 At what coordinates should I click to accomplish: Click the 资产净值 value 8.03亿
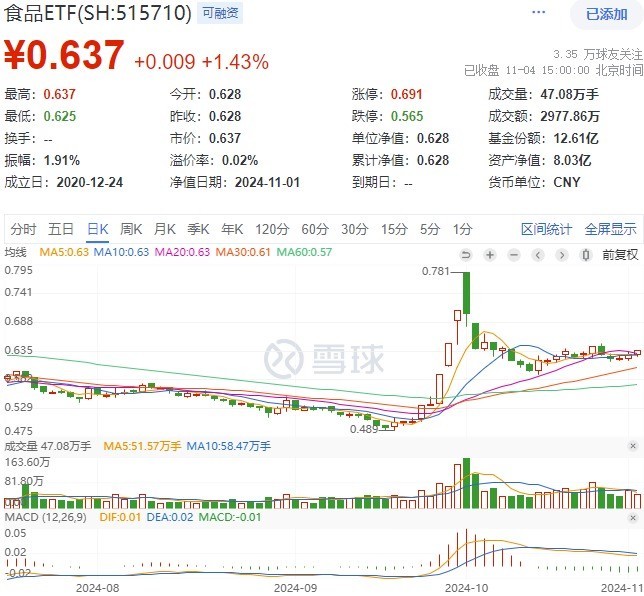(572, 160)
